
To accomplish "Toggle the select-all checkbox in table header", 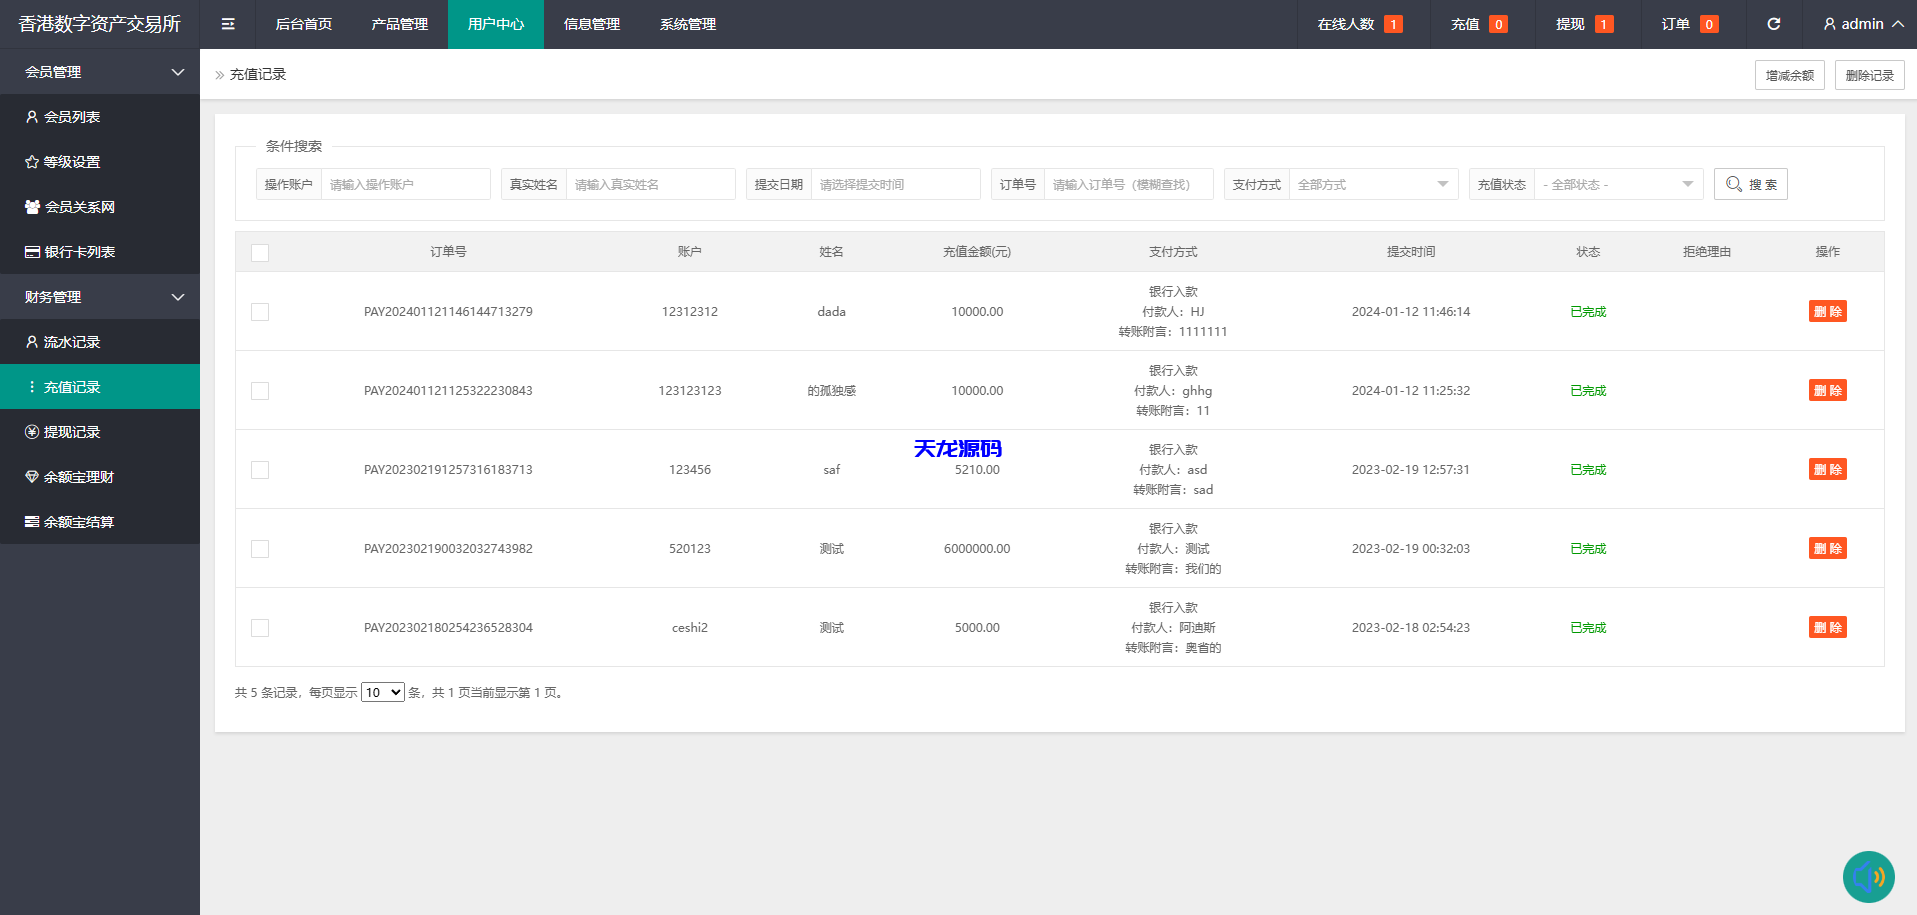I will [x=260, y=253].
